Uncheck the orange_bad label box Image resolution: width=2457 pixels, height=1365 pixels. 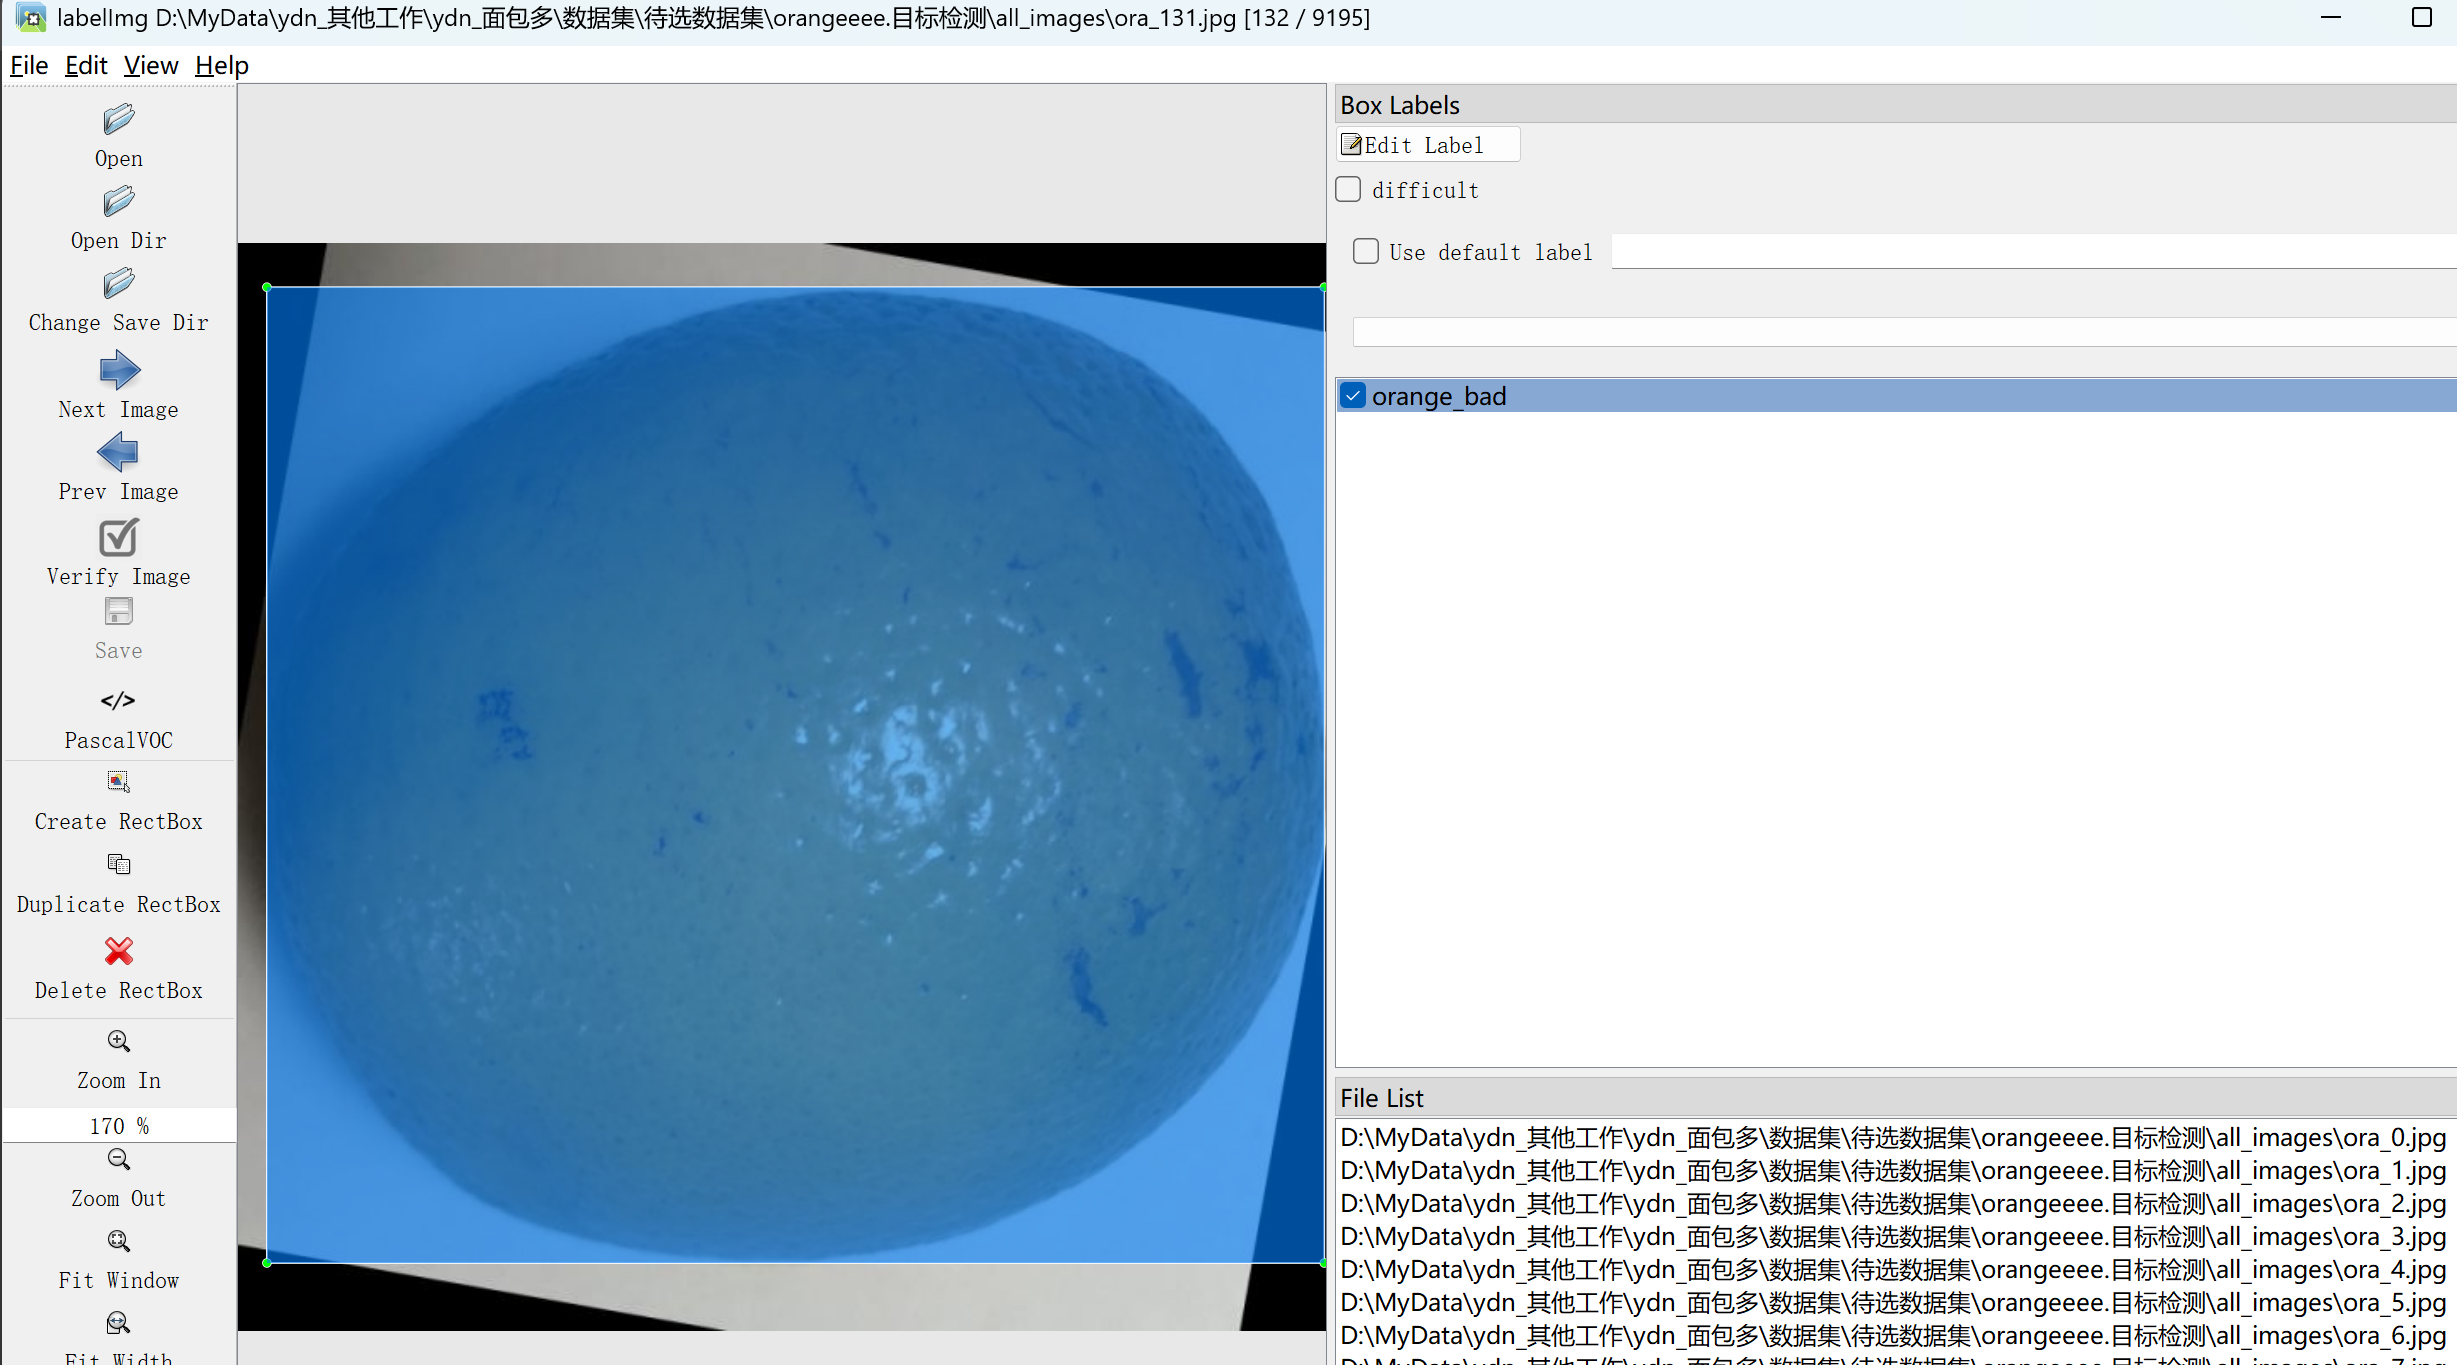pos(1353,396)
